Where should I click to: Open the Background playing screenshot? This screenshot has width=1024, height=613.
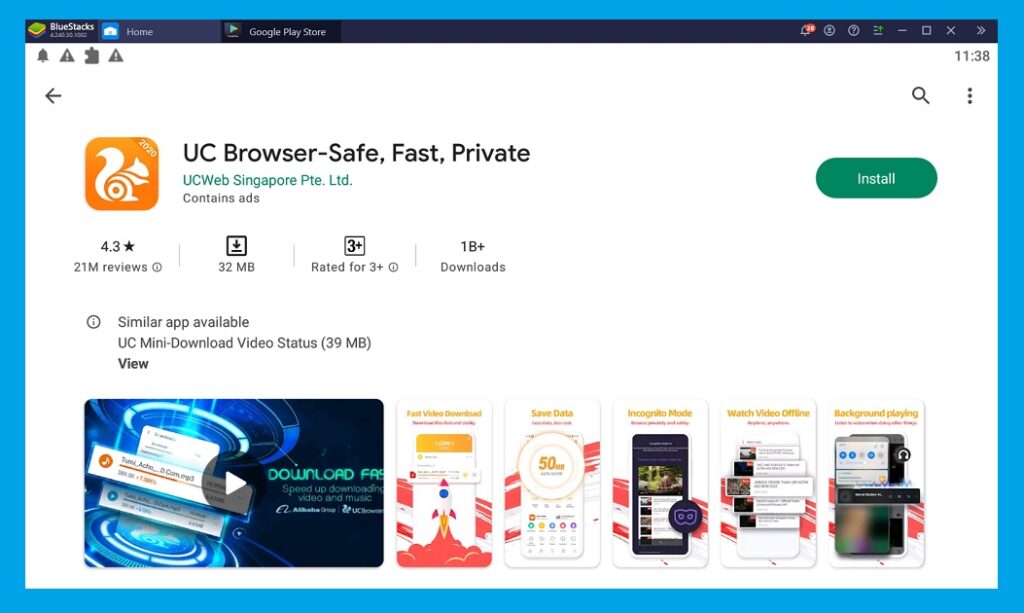point(876,483)
